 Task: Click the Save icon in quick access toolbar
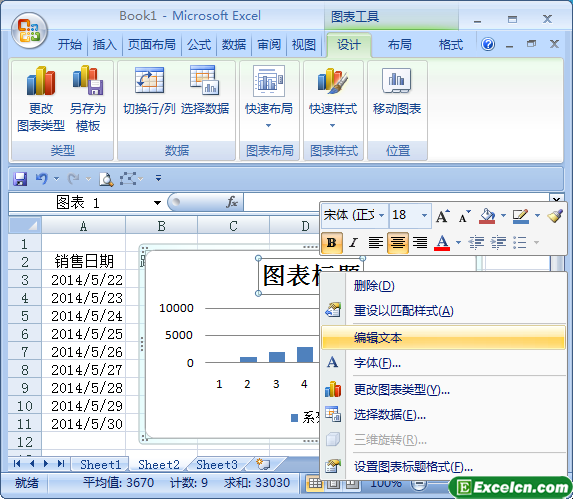[20, 179]
